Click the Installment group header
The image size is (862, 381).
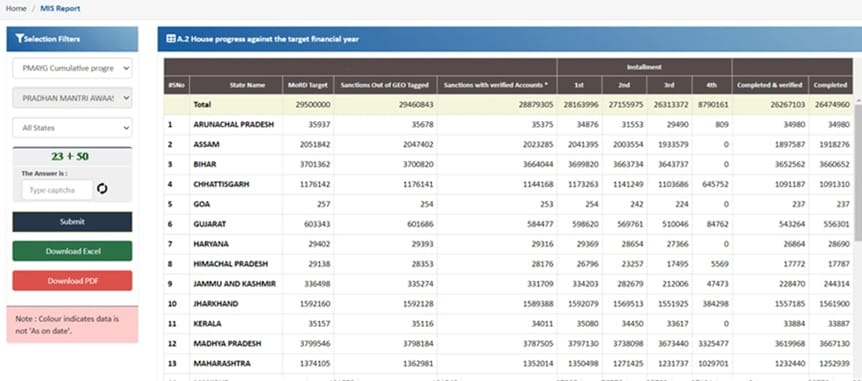coord(644,67)
